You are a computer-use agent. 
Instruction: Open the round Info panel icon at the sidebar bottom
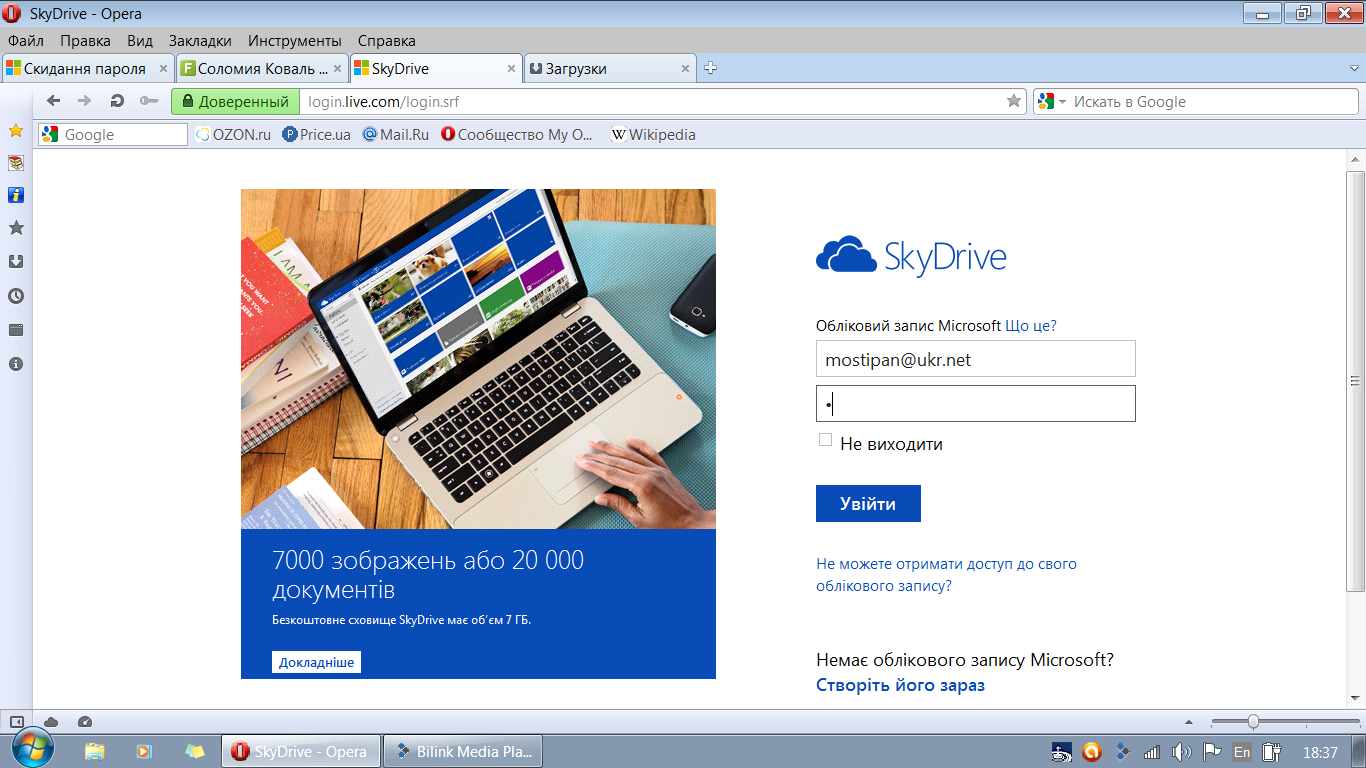(x=16, y=364)
